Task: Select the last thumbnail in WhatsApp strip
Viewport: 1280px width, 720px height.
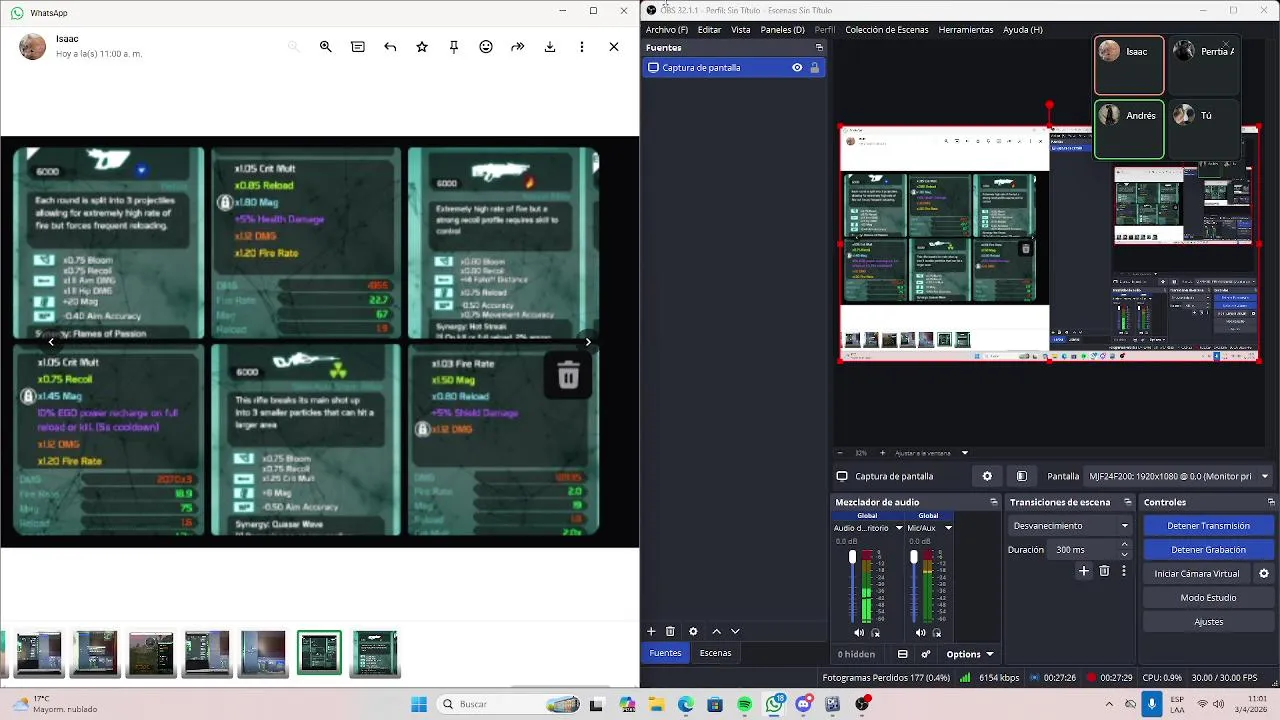Action: [375, 653]
